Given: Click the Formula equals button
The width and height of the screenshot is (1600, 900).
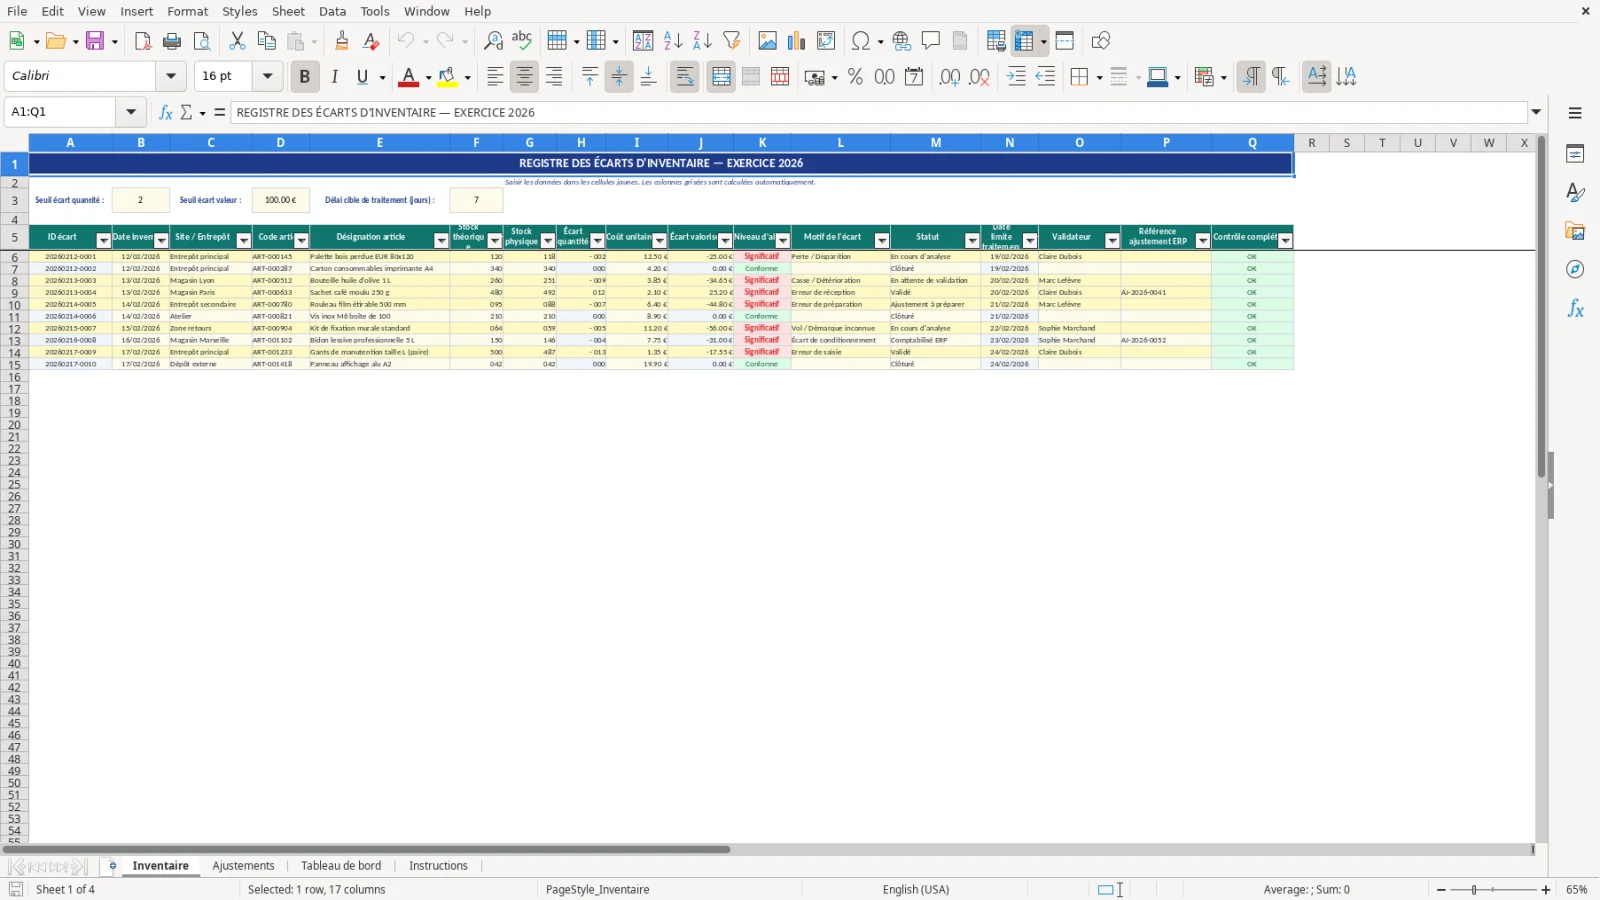Looking at the screenshot, I should [x=220, y=112].
